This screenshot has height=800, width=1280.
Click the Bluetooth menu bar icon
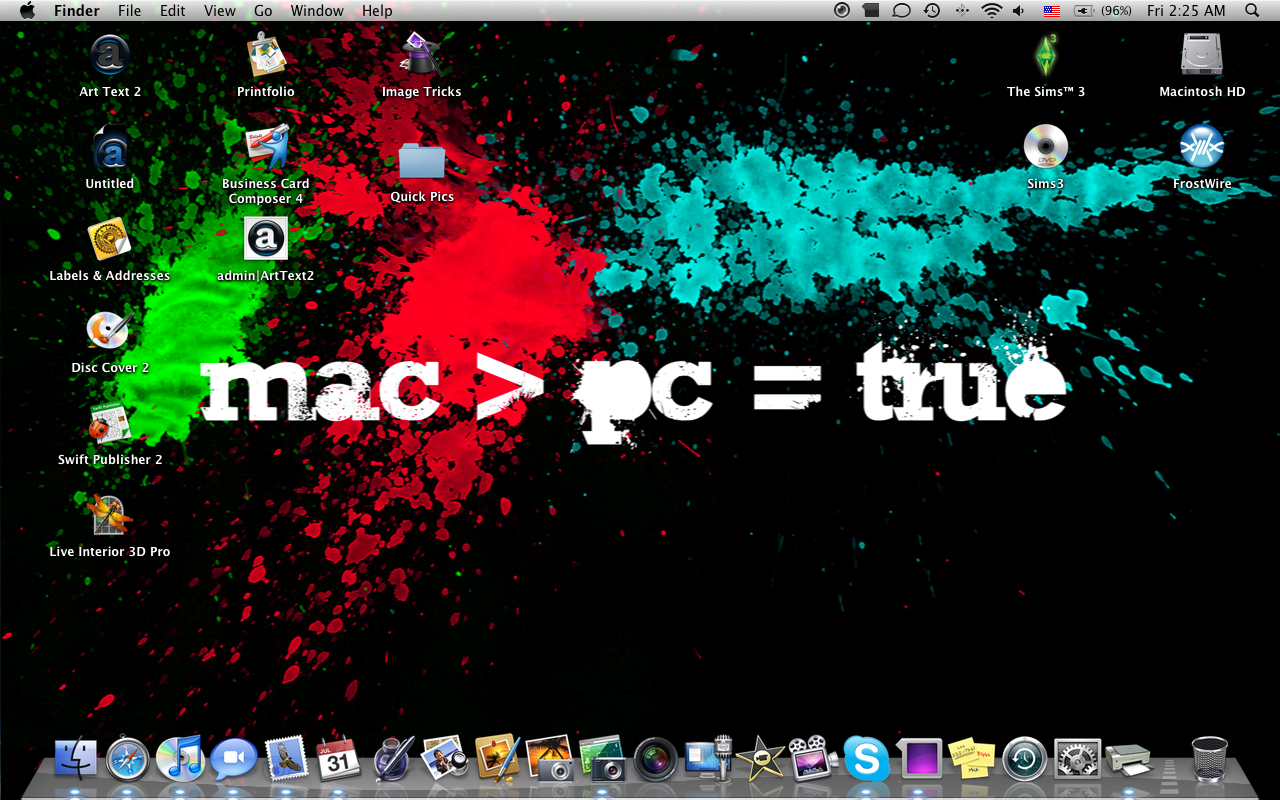[x=962, y=10]
